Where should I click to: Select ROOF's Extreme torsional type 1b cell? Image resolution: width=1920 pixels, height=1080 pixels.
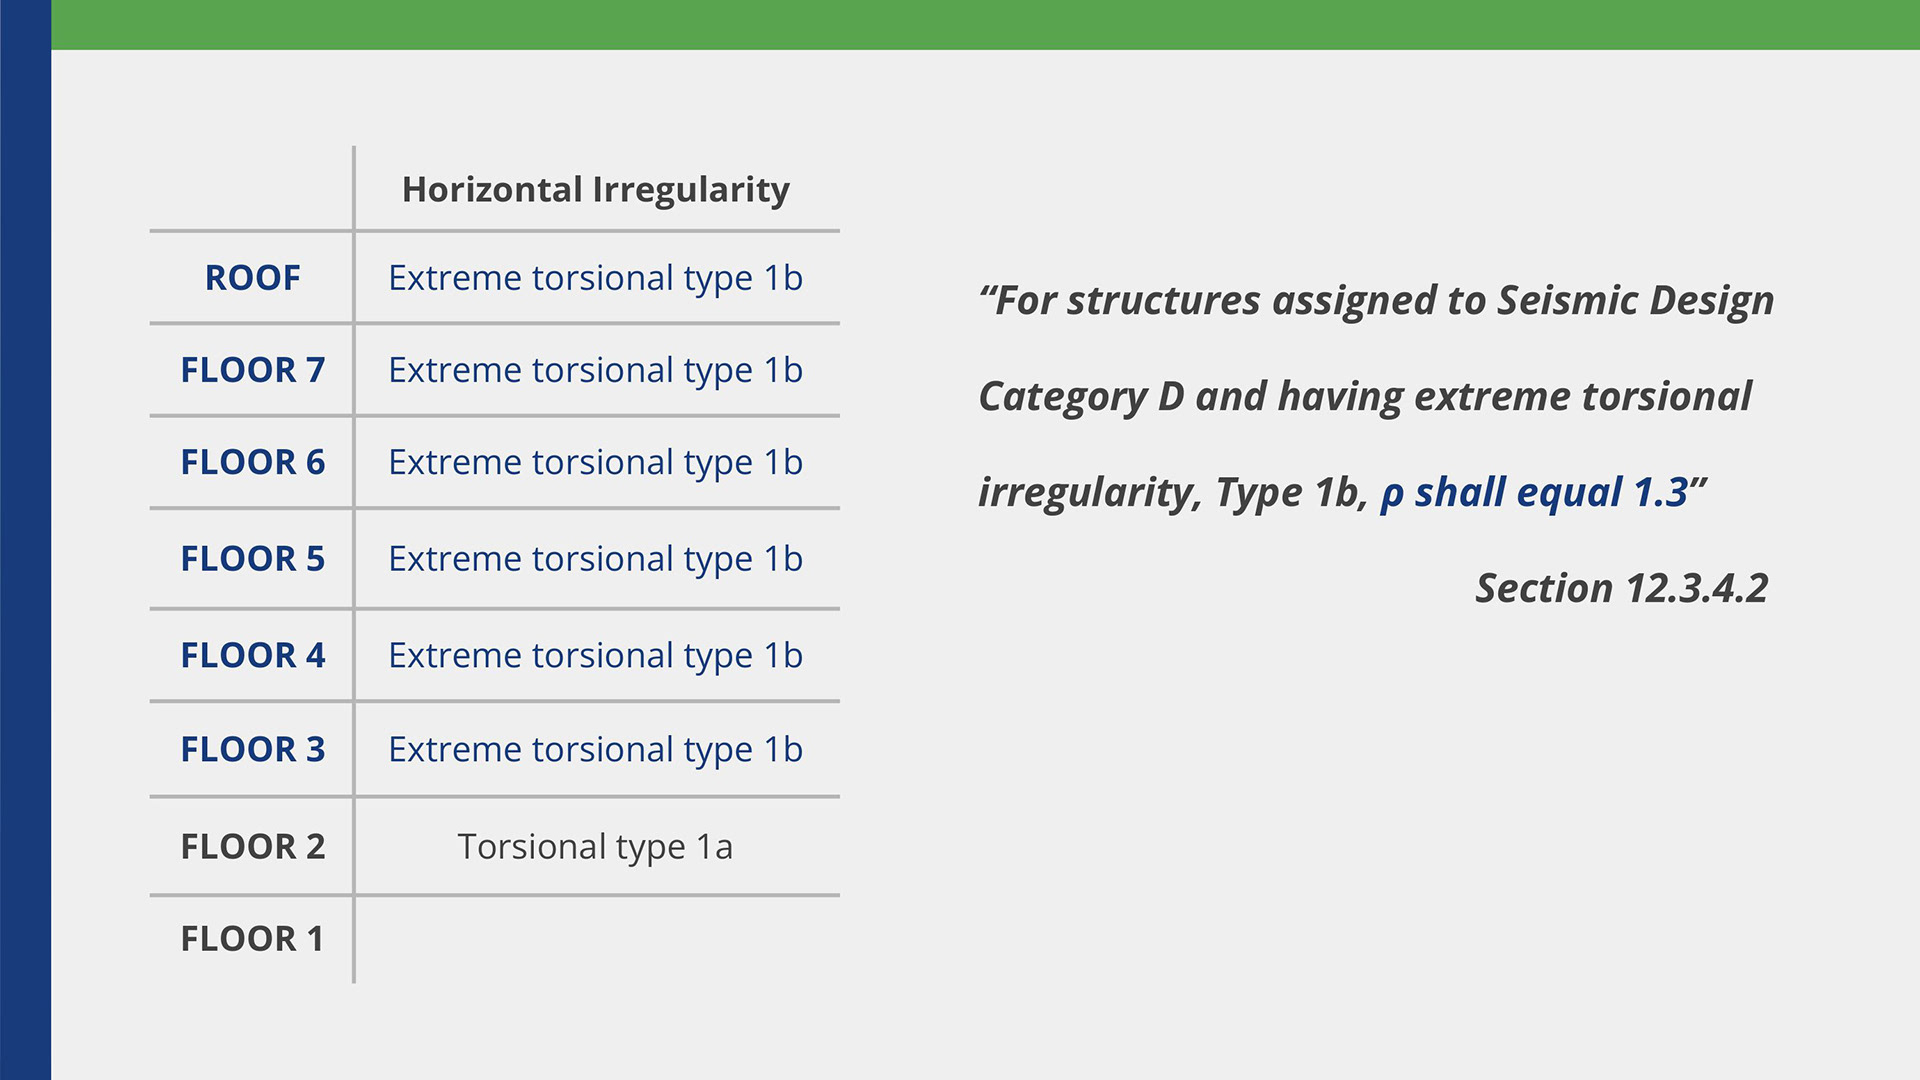pyautogui.click(x=596, y=278)
